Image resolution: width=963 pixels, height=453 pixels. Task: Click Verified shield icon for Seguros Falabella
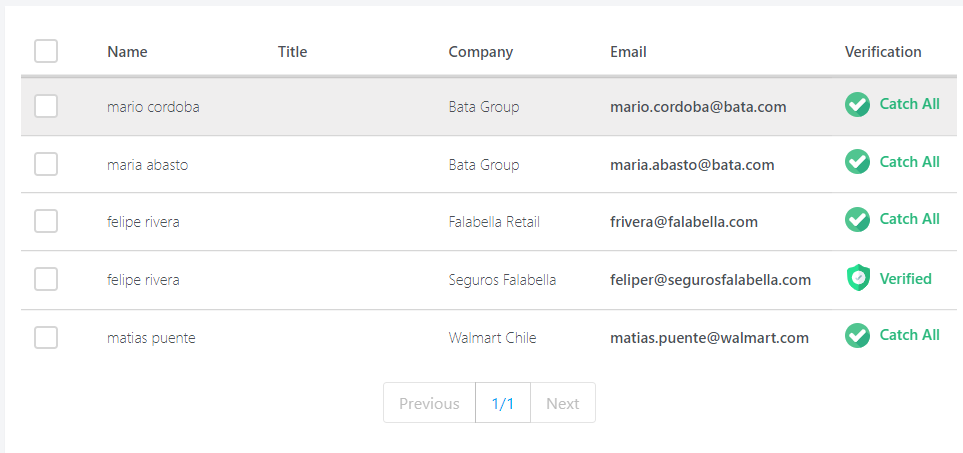858,279
